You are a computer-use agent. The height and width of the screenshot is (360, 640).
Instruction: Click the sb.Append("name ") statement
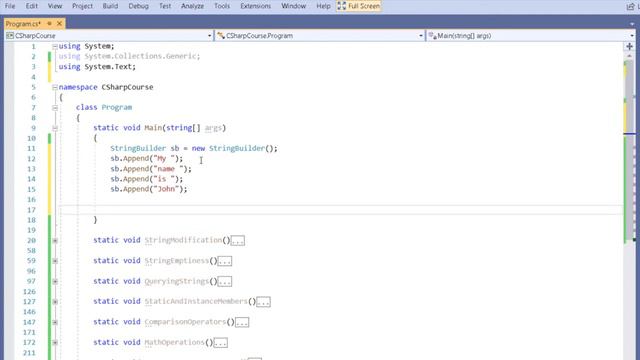(151, 169)
